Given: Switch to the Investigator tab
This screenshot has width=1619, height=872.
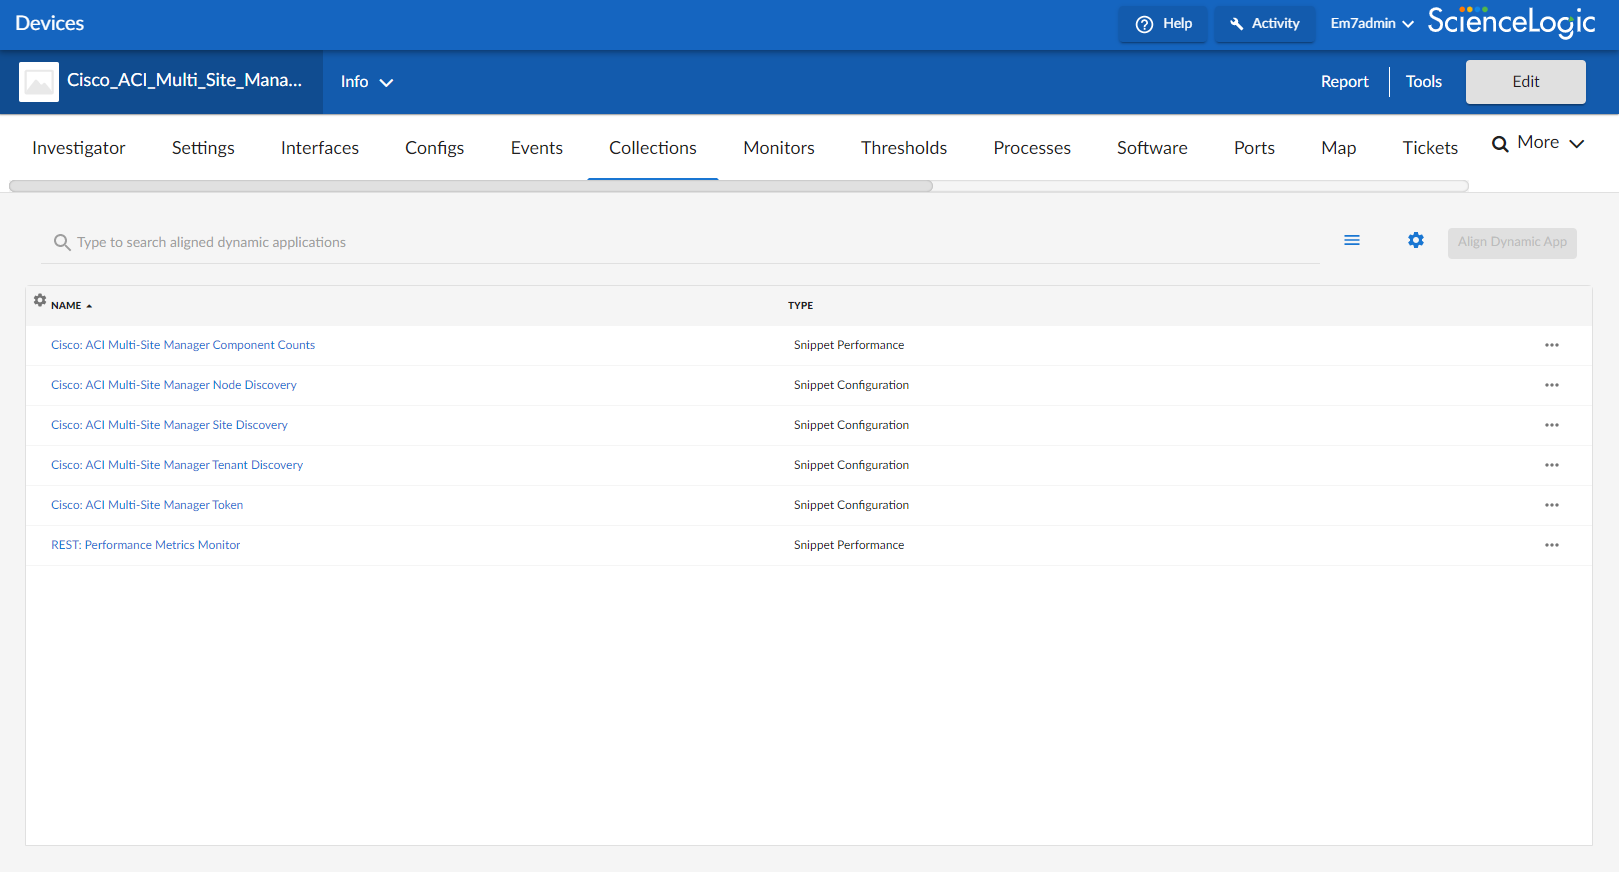Looking at the screenshot, I should click(79, 148).
